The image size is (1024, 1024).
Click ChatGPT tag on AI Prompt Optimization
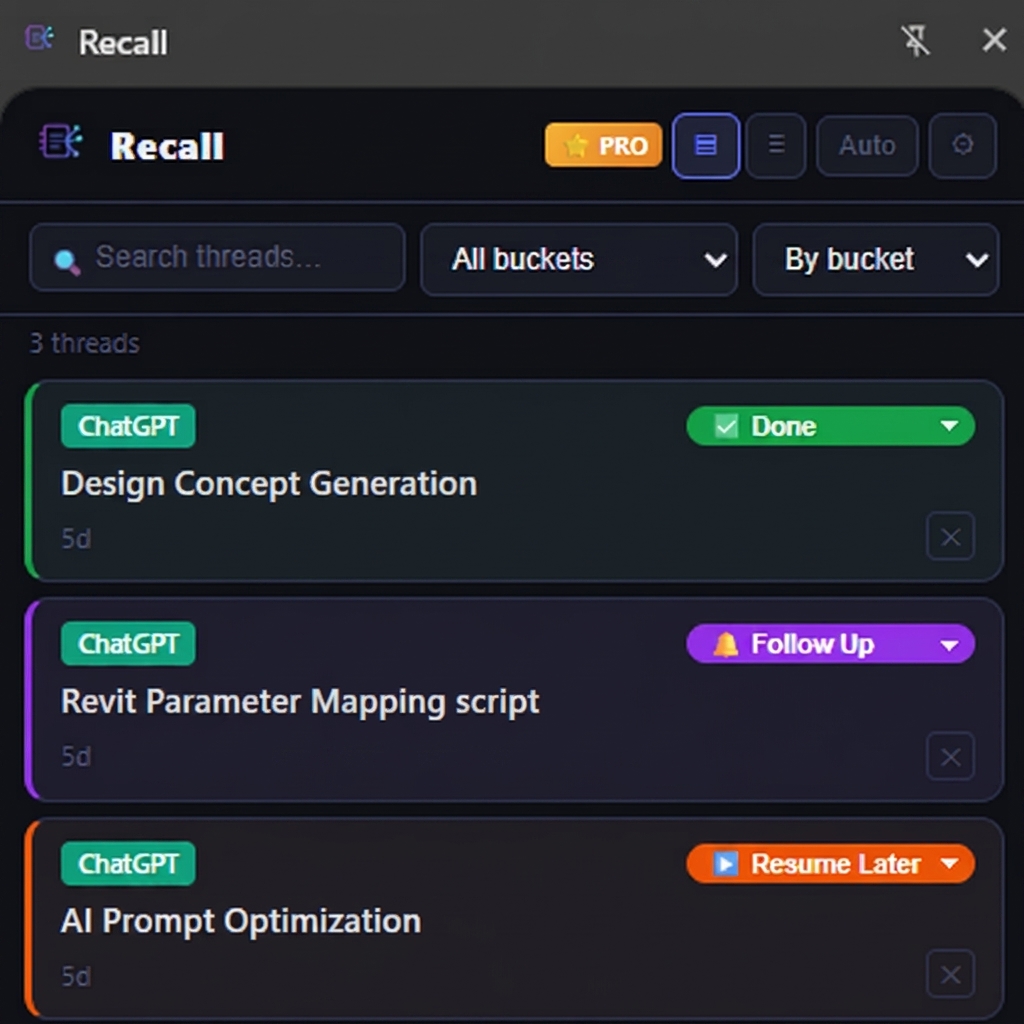[x=128, y=864]
